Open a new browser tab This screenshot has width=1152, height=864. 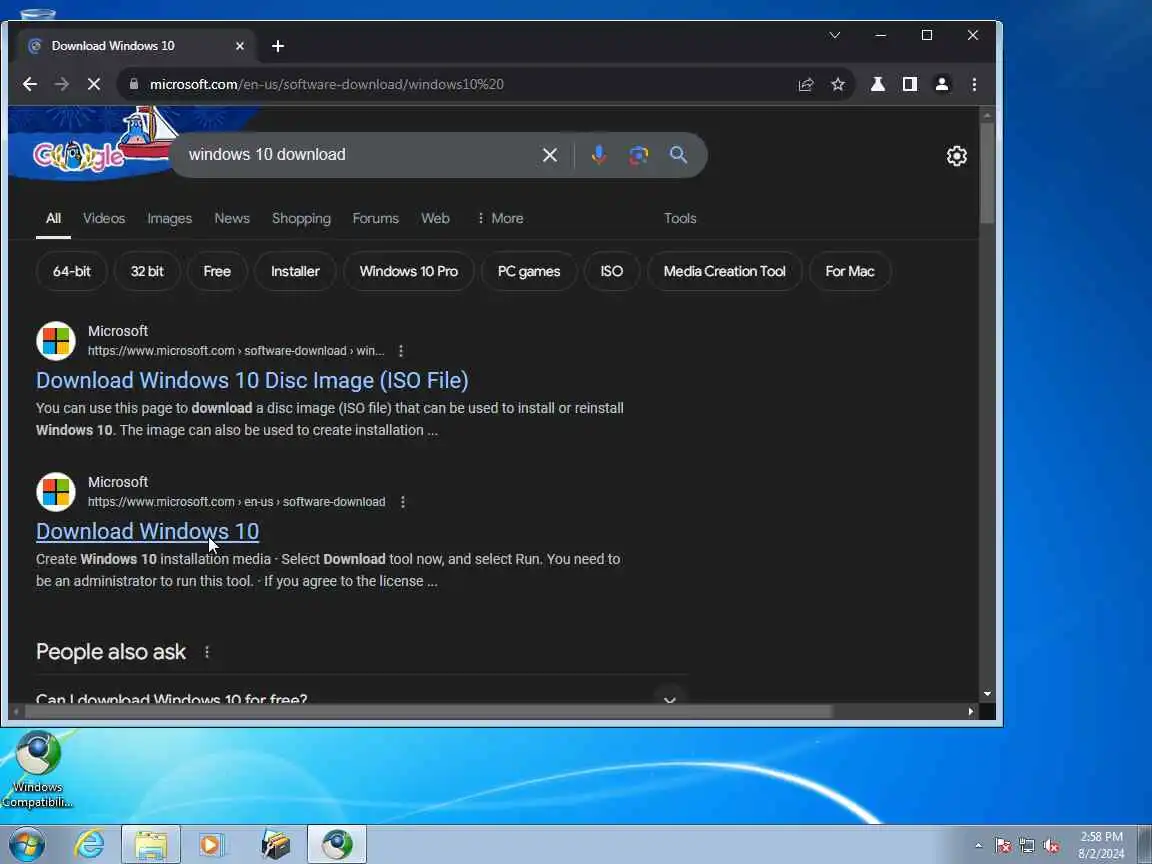pyautogui.click(x=278, y=46)
